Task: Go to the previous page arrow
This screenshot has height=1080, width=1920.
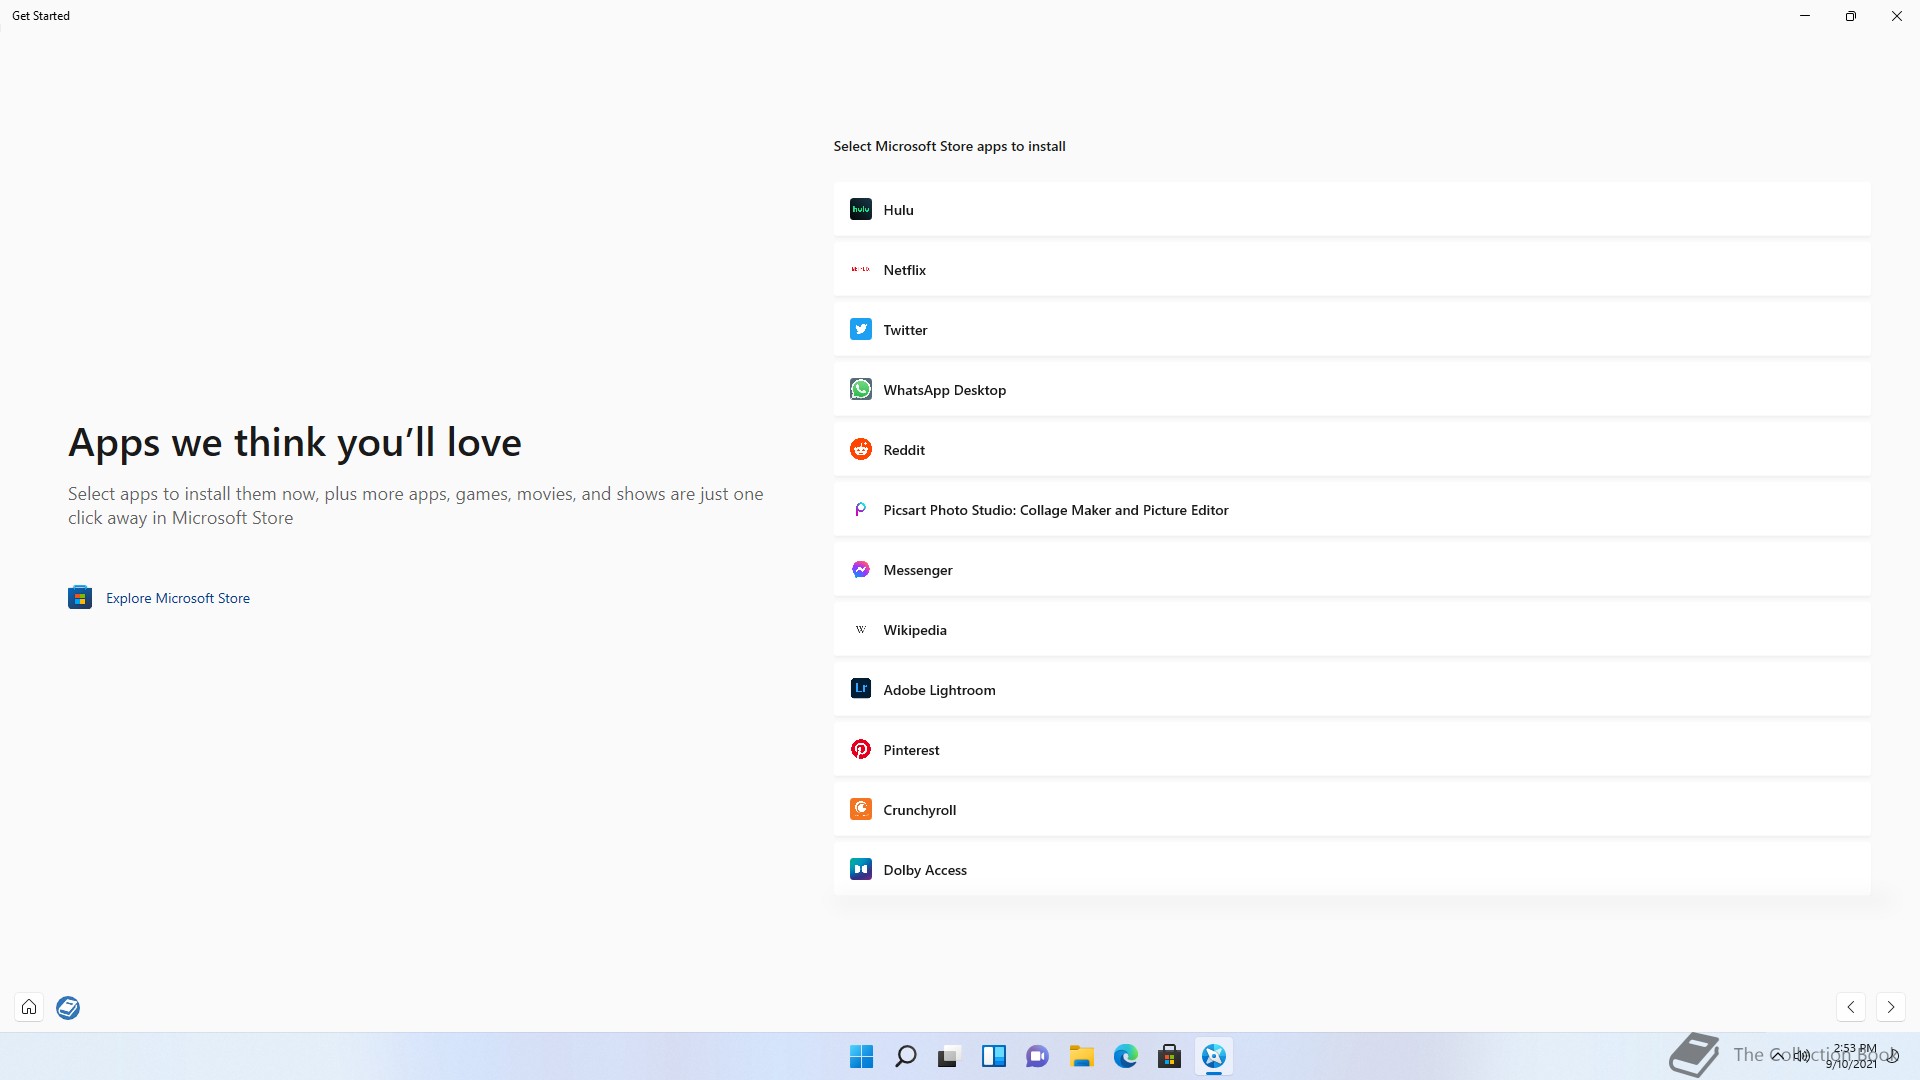Action: pyautogui.click(x=1851, y=1007)
